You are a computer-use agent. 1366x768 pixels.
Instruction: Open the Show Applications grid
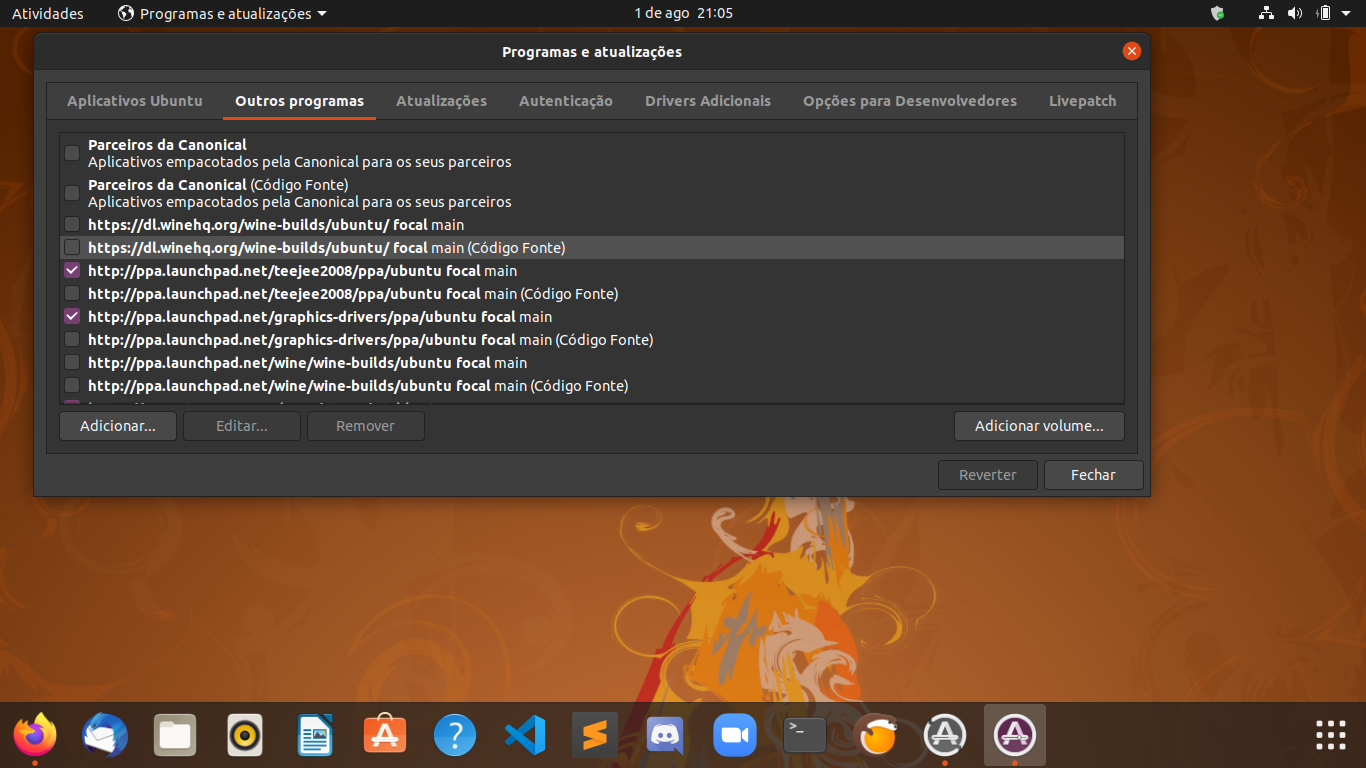coord(1330,735)
